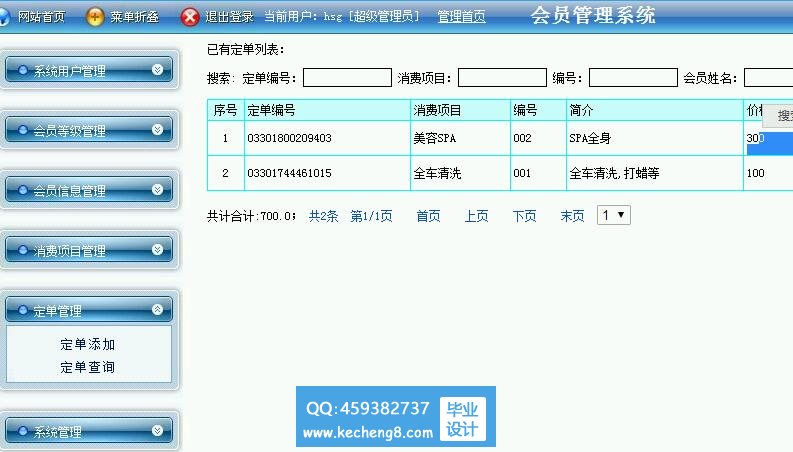This screenshot has width=793, height=452.
Task: Expand the 消费项目管理 chevron
Action: [x=157, y=249]
